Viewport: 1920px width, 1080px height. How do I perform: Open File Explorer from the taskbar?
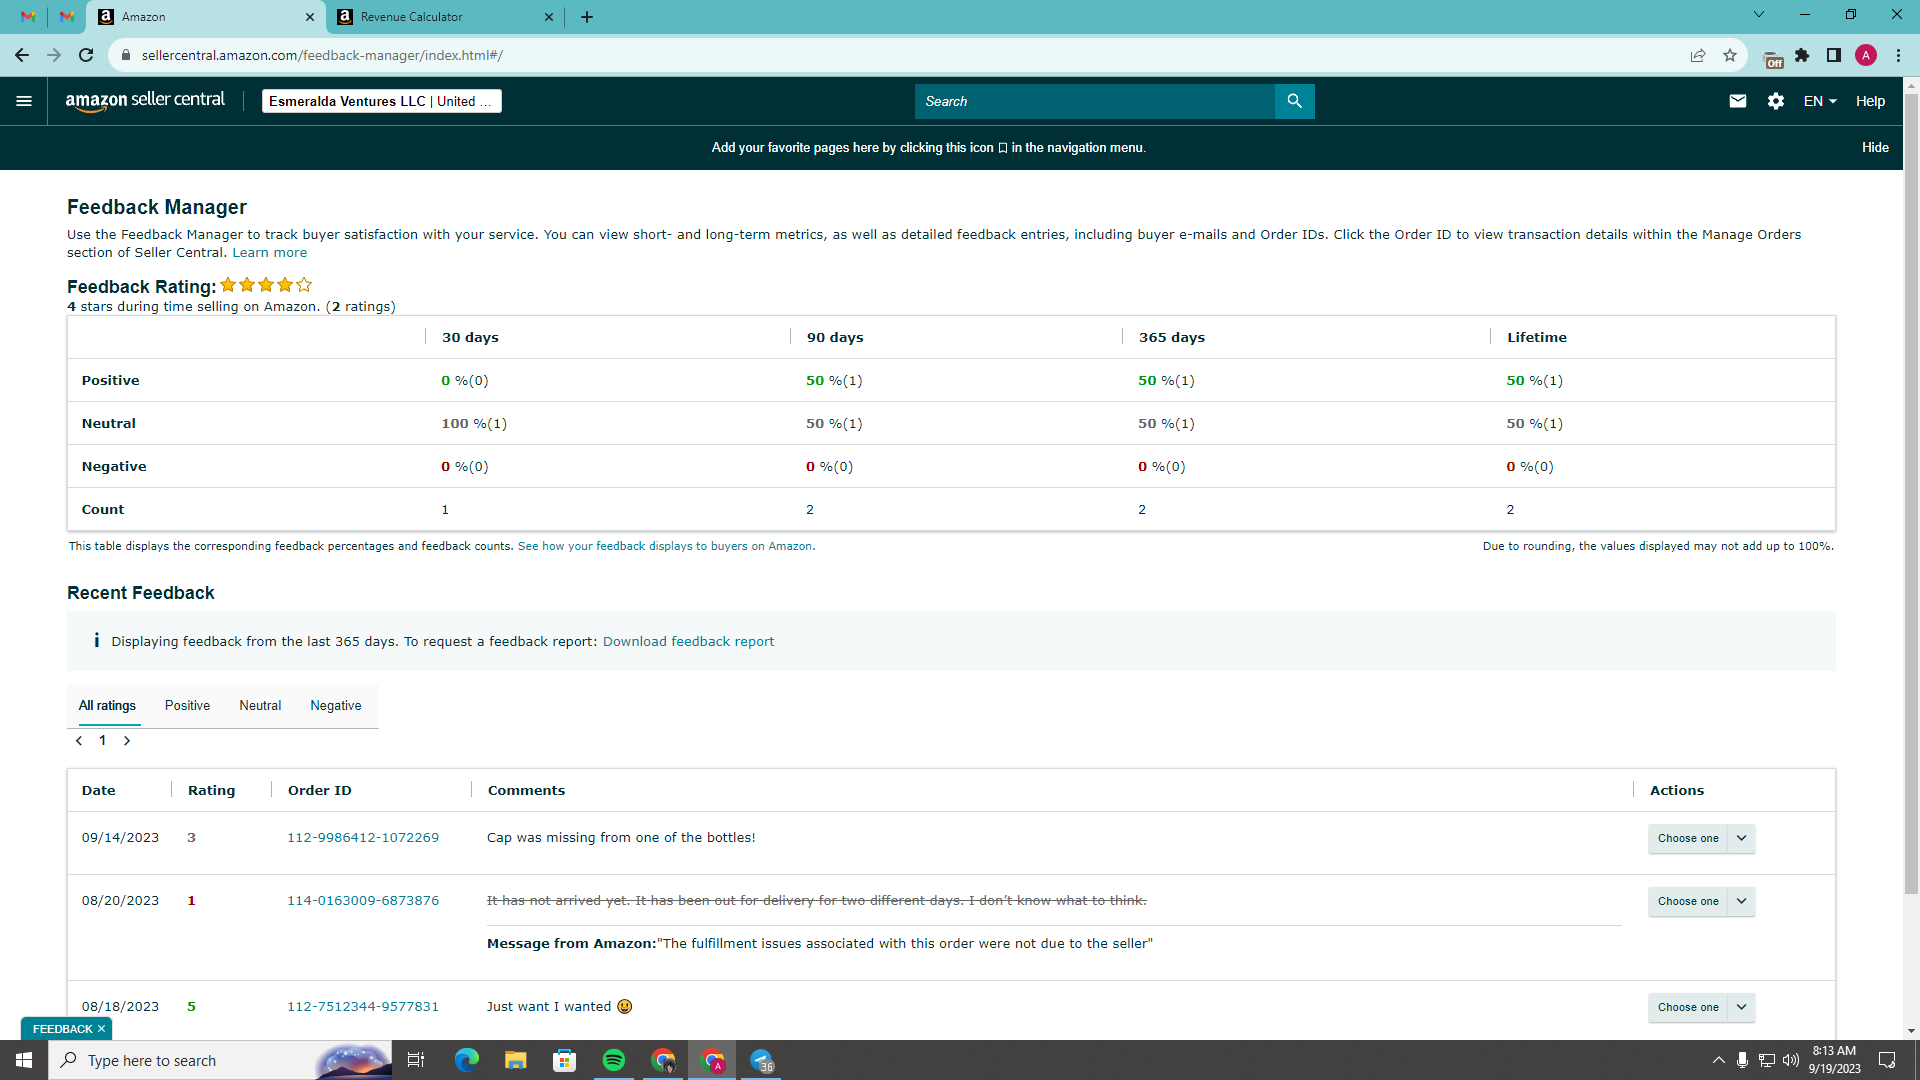point(516,1060)
